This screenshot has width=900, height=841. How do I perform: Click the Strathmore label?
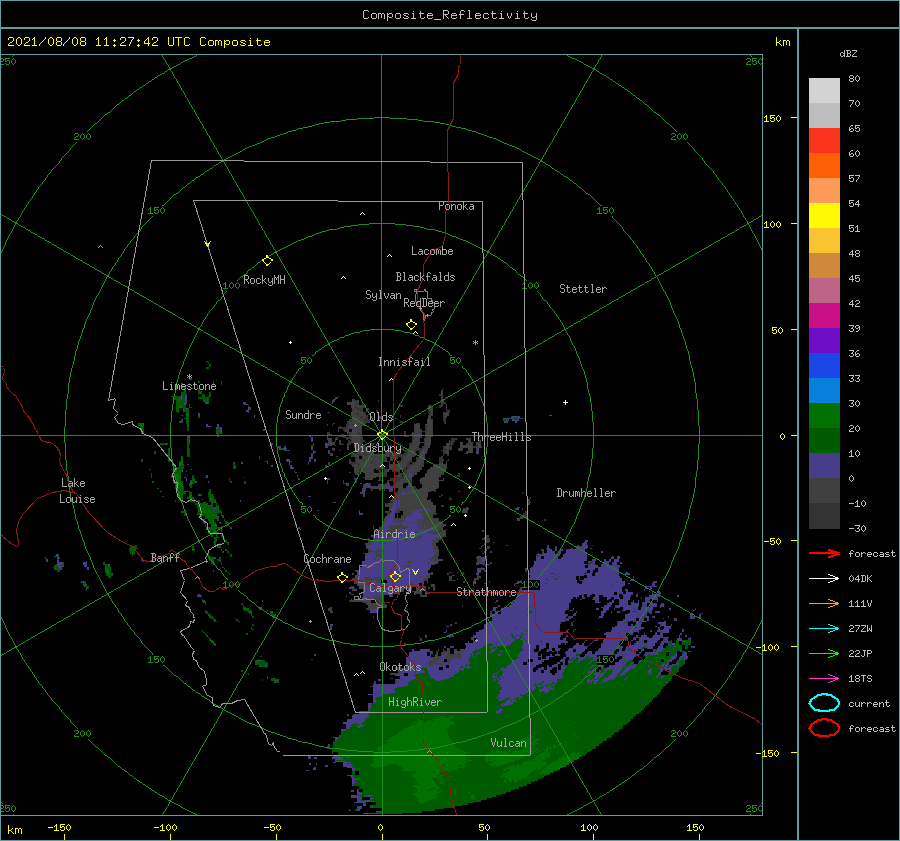click(x=486, y=592)
